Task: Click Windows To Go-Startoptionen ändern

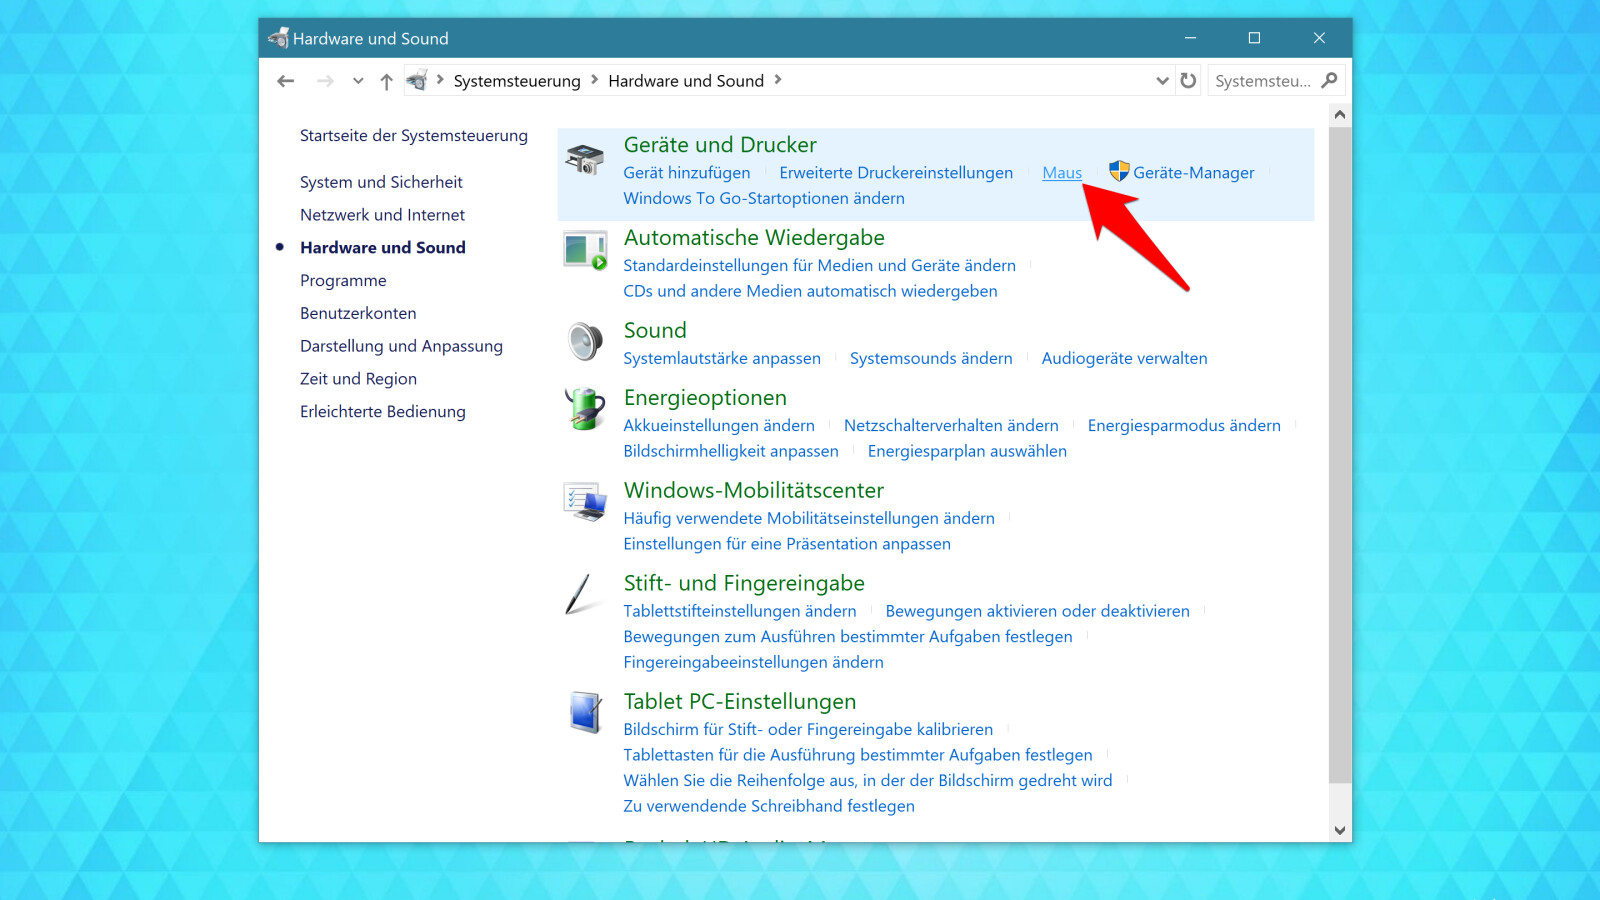Action: (x=764, y=199)
